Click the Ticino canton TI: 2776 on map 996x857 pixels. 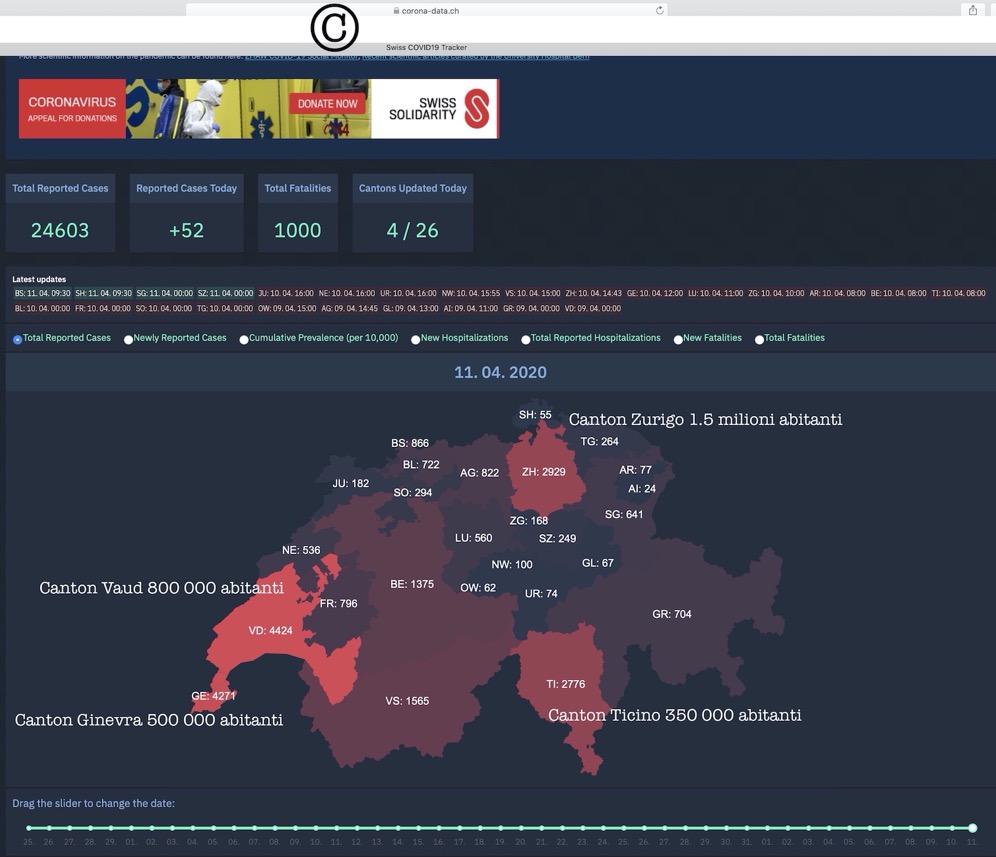coord(566,684)
